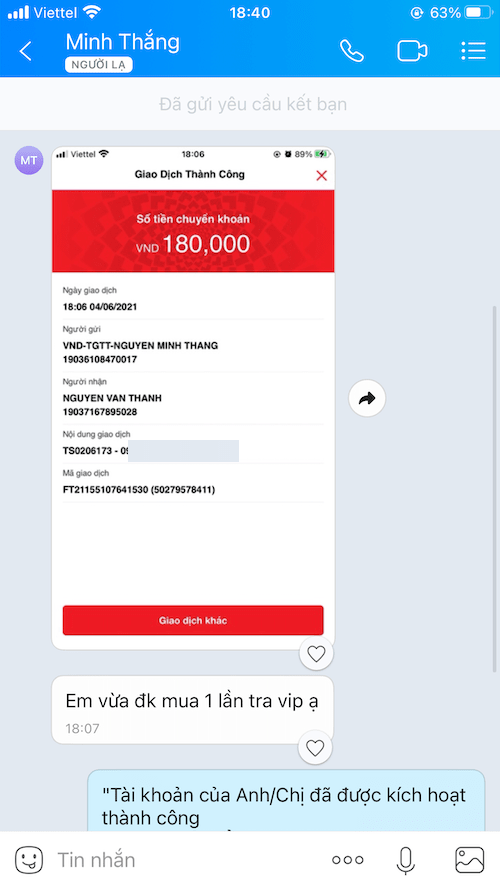This screenshot has width=500, height=889.
Task: Start a video call
Action: [412, 51]
